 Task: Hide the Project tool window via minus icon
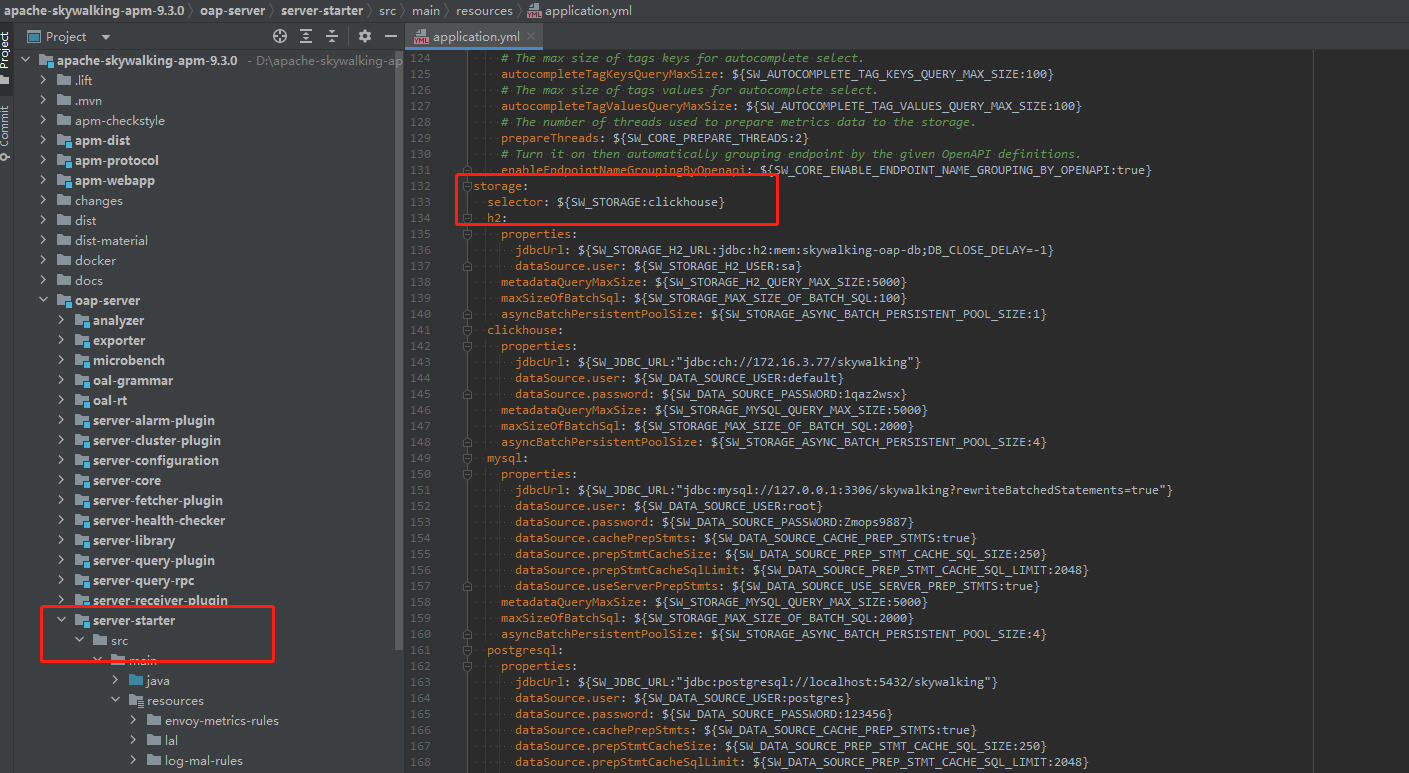[x=391, y=36]
